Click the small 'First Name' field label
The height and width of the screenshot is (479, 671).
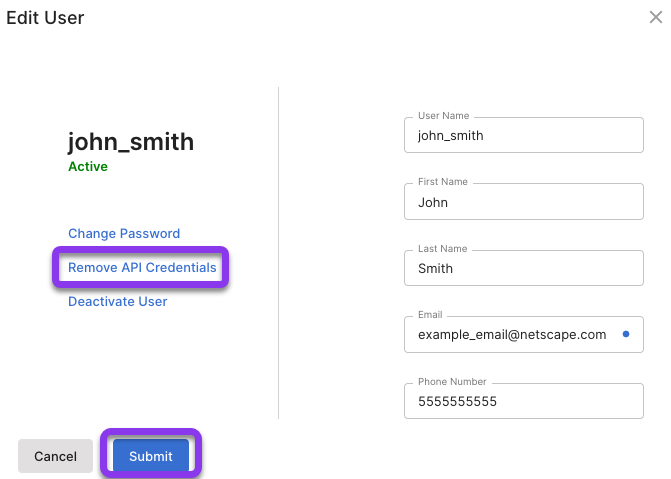pos(442,181)
